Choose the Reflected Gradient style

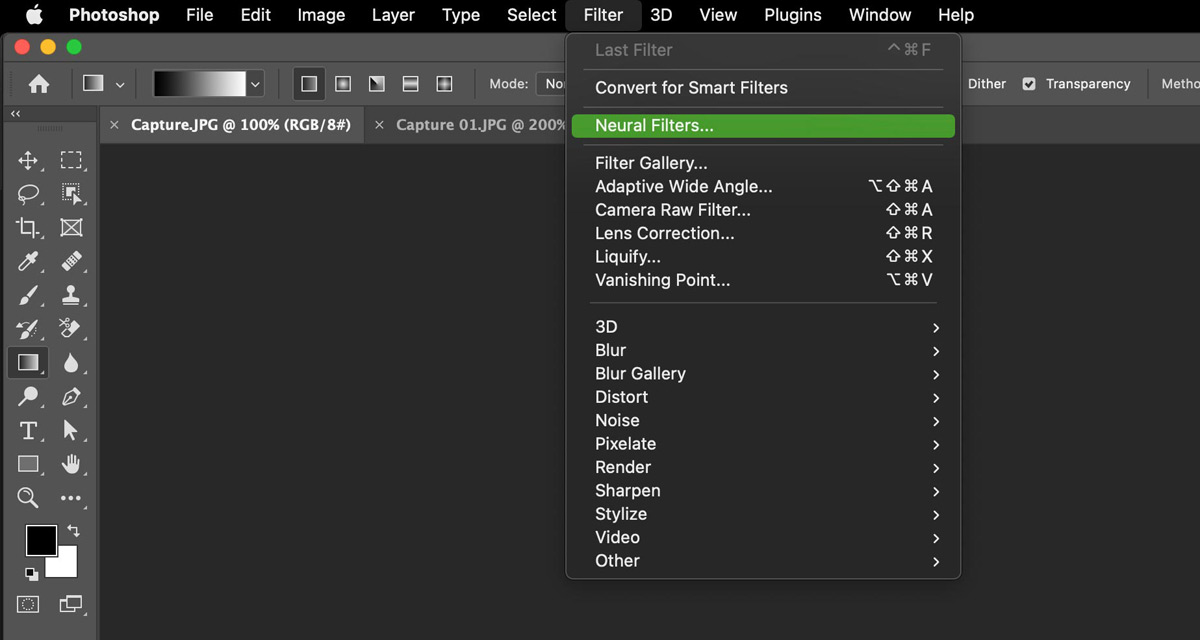click(x=410, y=84)
